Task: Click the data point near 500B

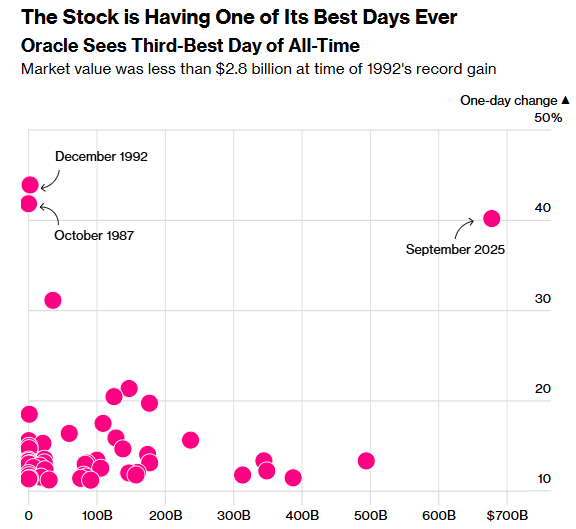Action: point(366,460)
